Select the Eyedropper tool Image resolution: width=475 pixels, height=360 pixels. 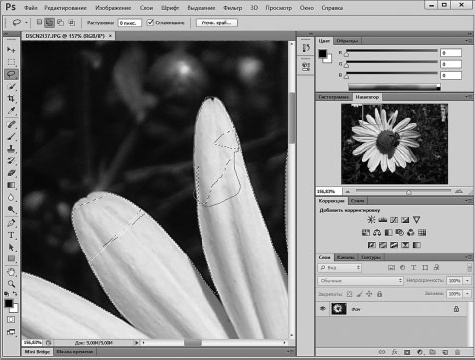tap(11, 111)
